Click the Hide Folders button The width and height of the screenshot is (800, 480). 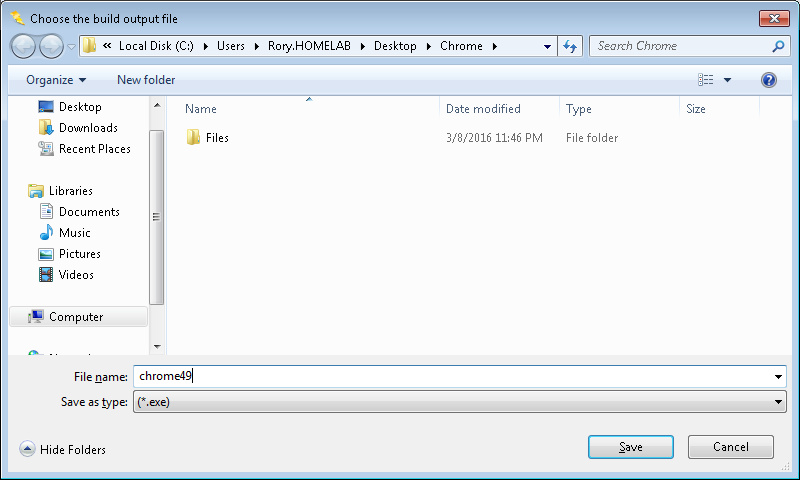pos(63,449)
